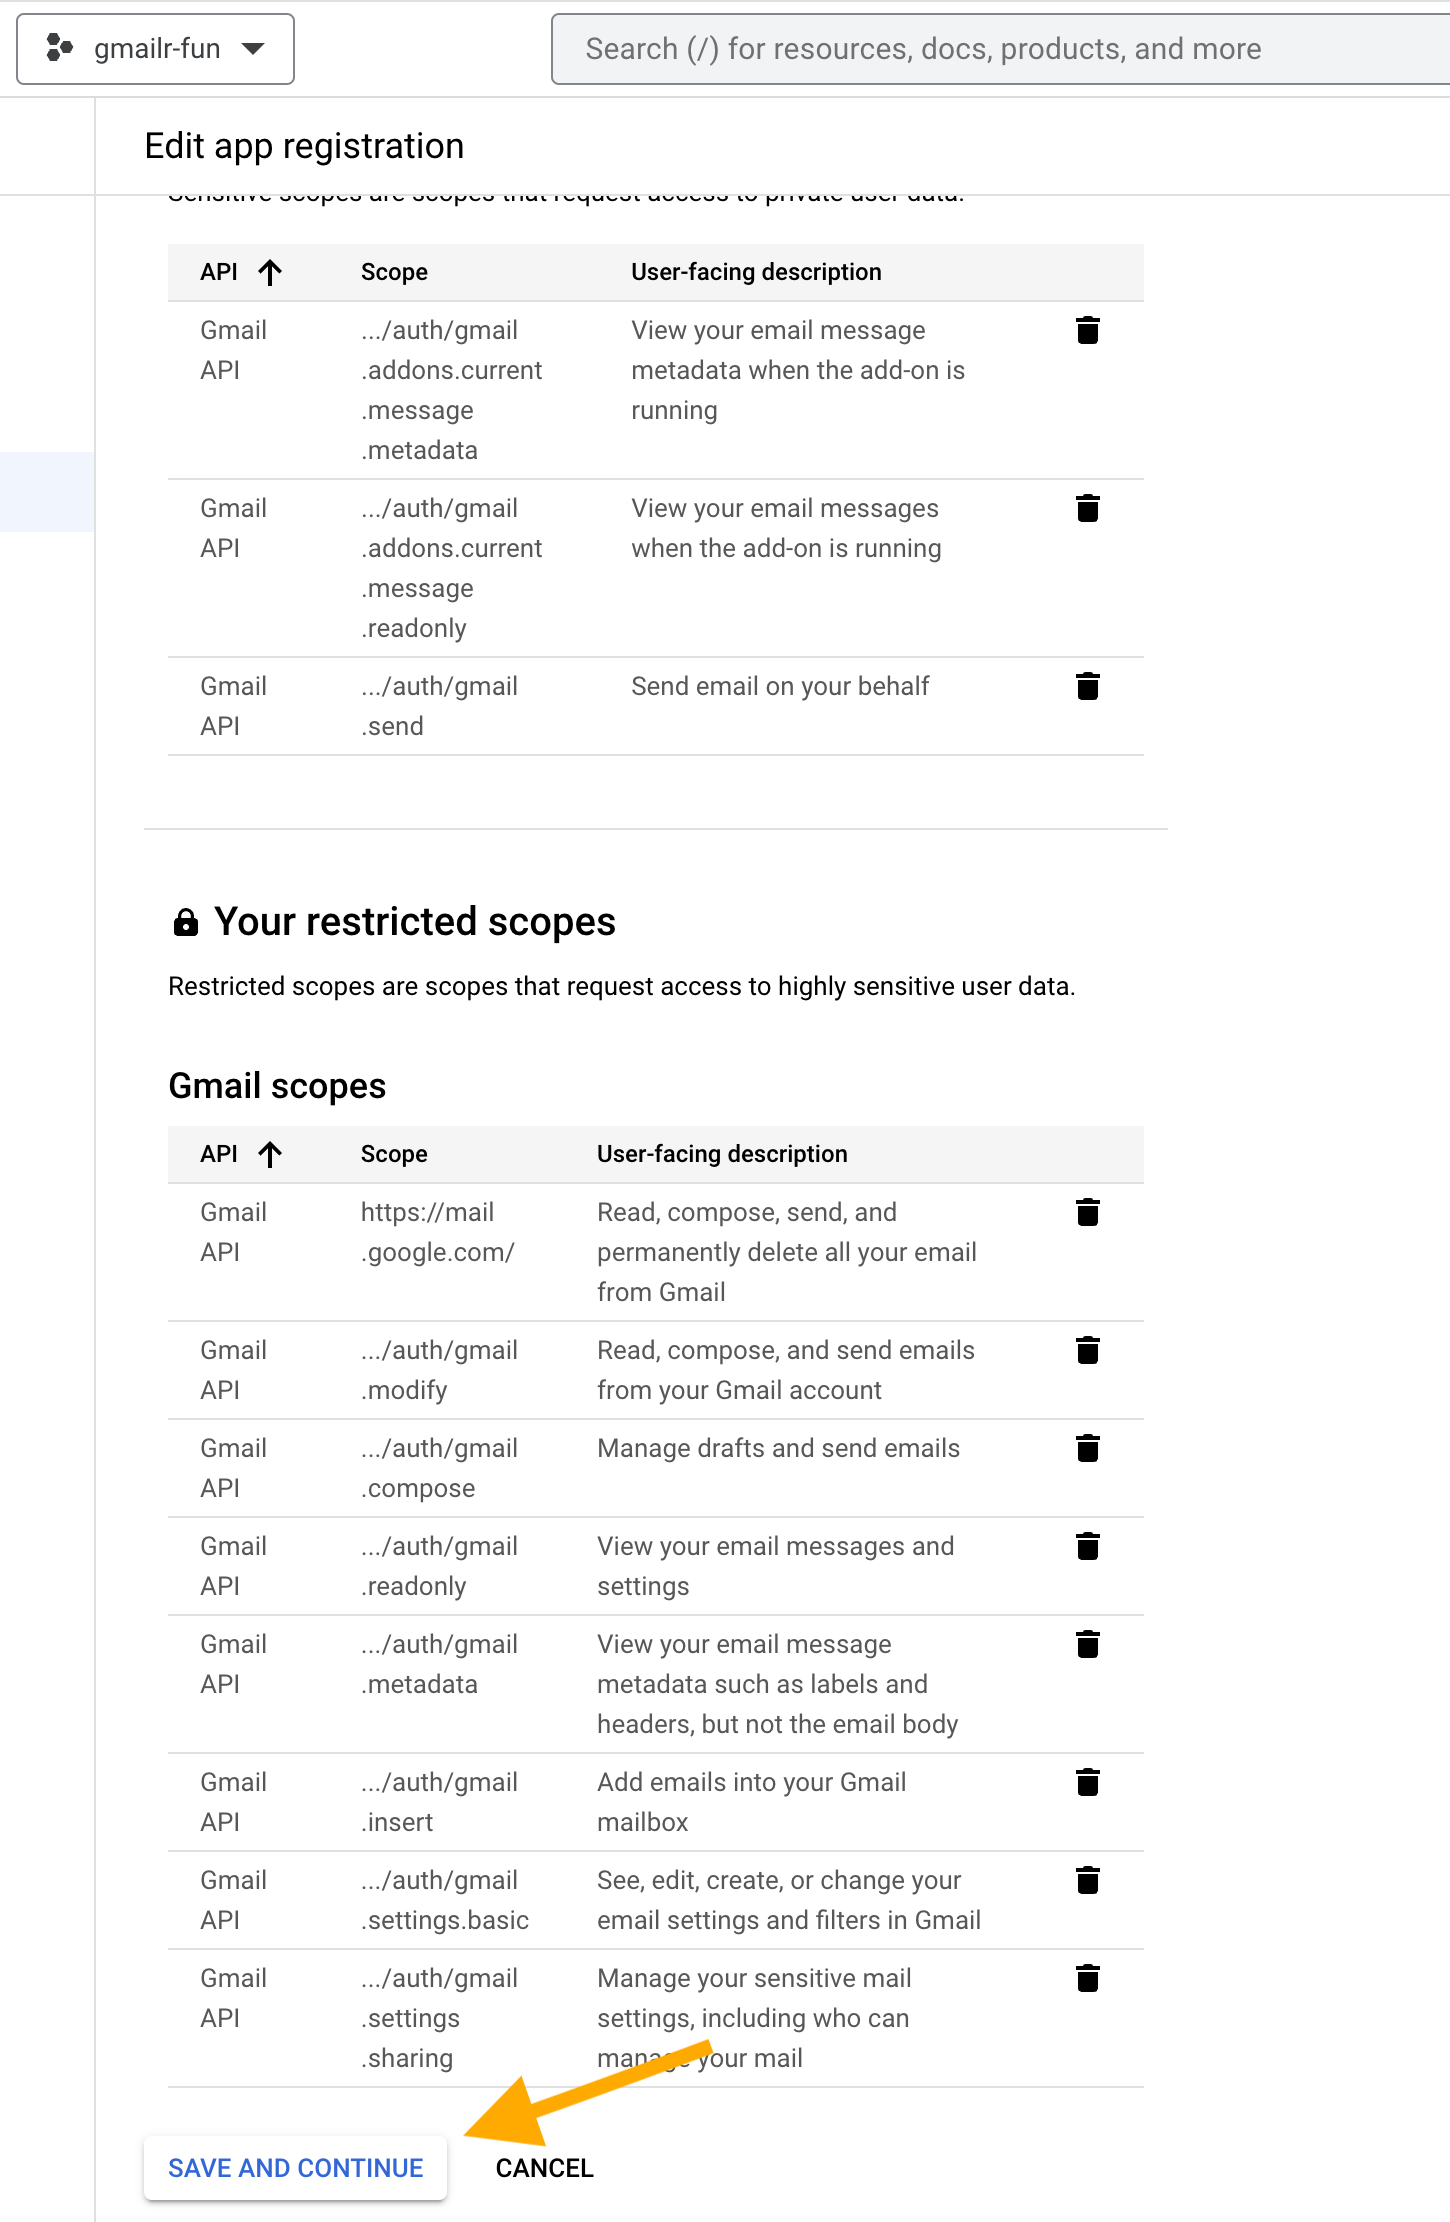Delete the gmail.modify scope
This screenshot has height=2222, width=1450.
pyautogui.click(x=1087, y=1350)
